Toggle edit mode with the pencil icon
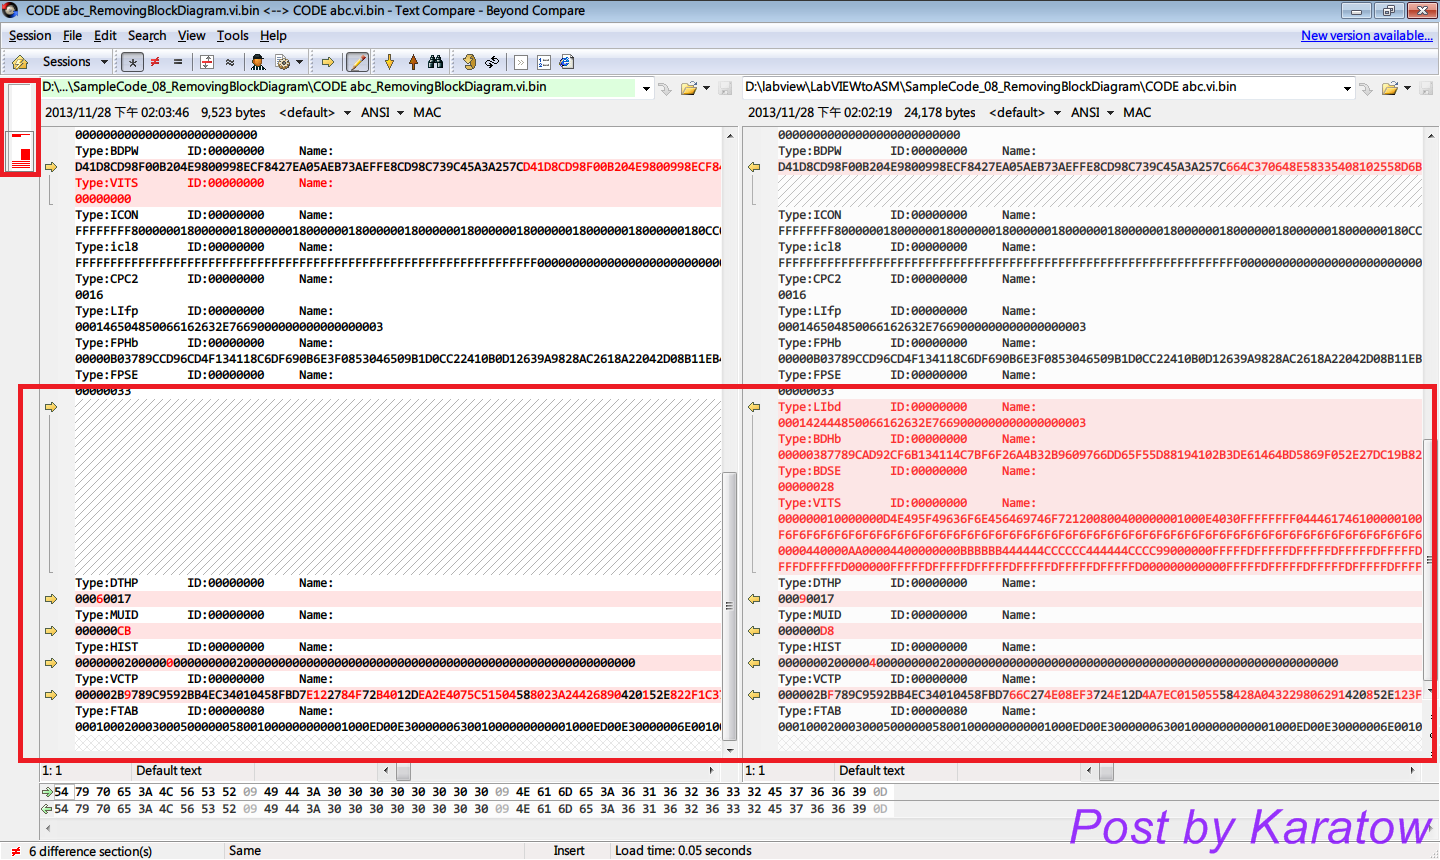The image size is (1440, 860). coord(357,61)
